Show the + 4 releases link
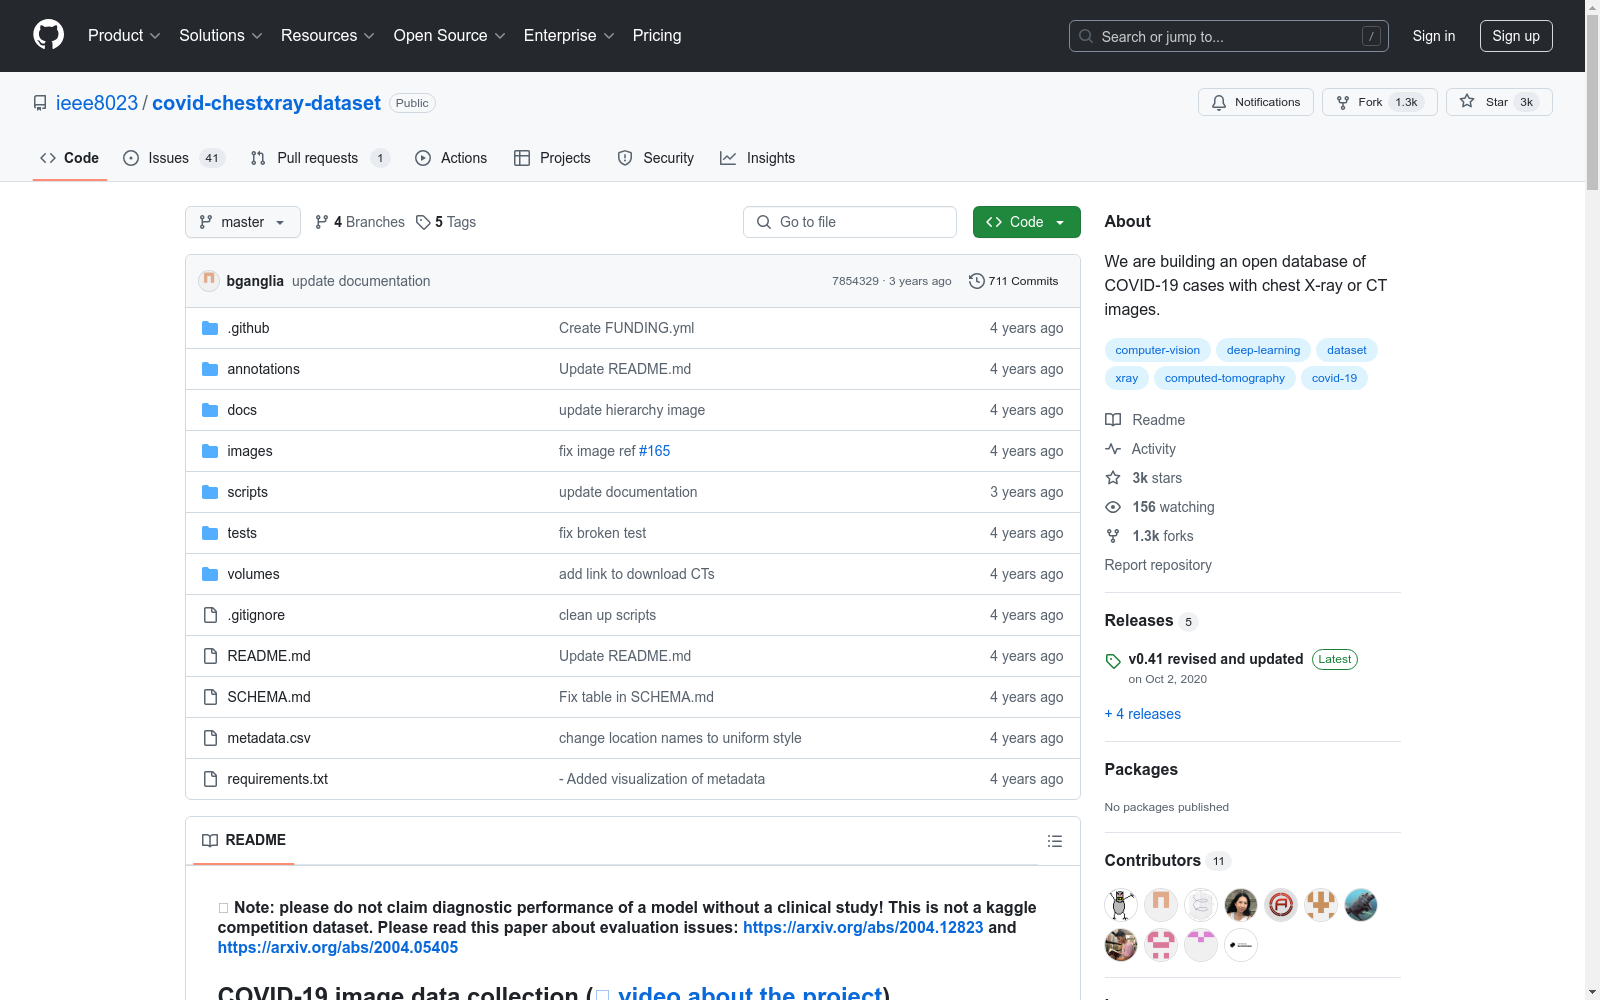Screen dimensions: 1600x1000 [1143, 714]
